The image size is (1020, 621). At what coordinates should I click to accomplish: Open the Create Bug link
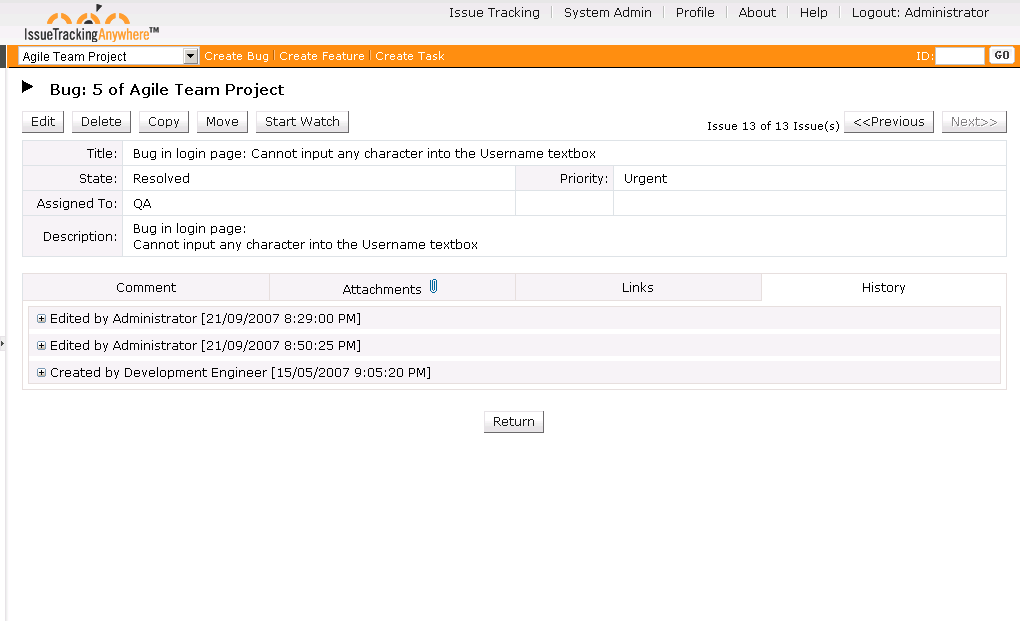coord(236,56)
